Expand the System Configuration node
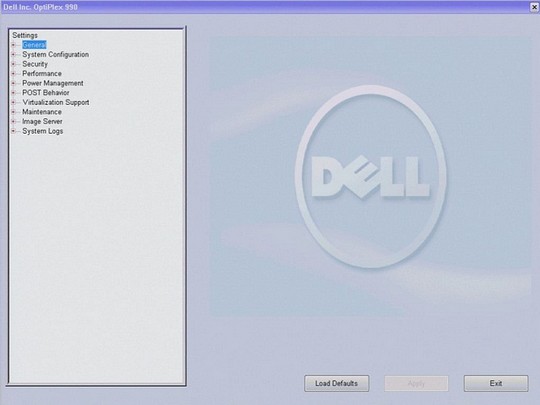The width and height of the screenshot is (540, 405). (x=13, y=54)
